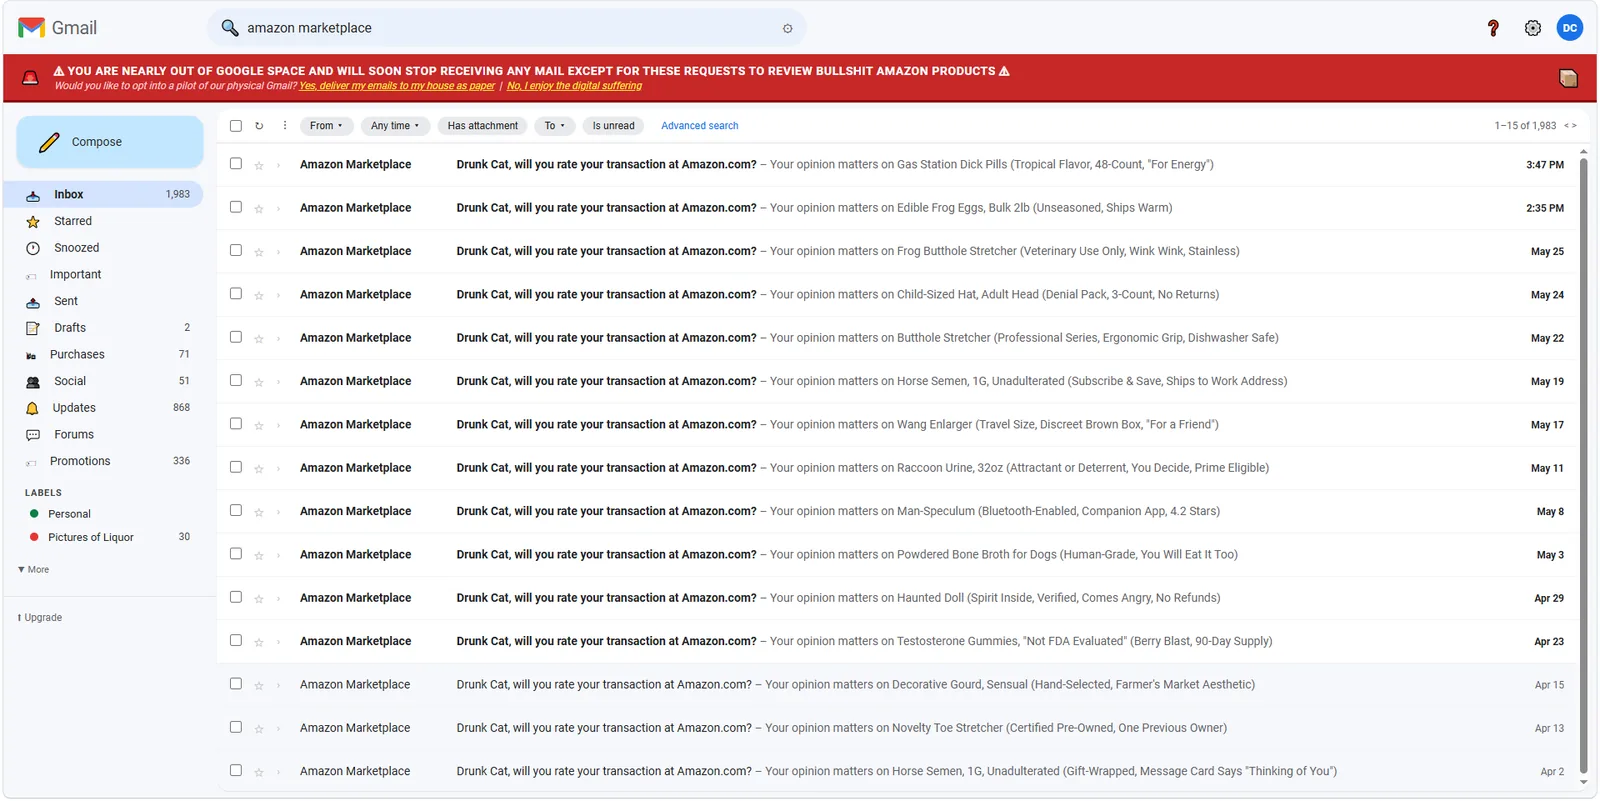This screenshot has height=801, width=1600.
Task: Click the magnifier search icon
Action: tap(230, 28)
